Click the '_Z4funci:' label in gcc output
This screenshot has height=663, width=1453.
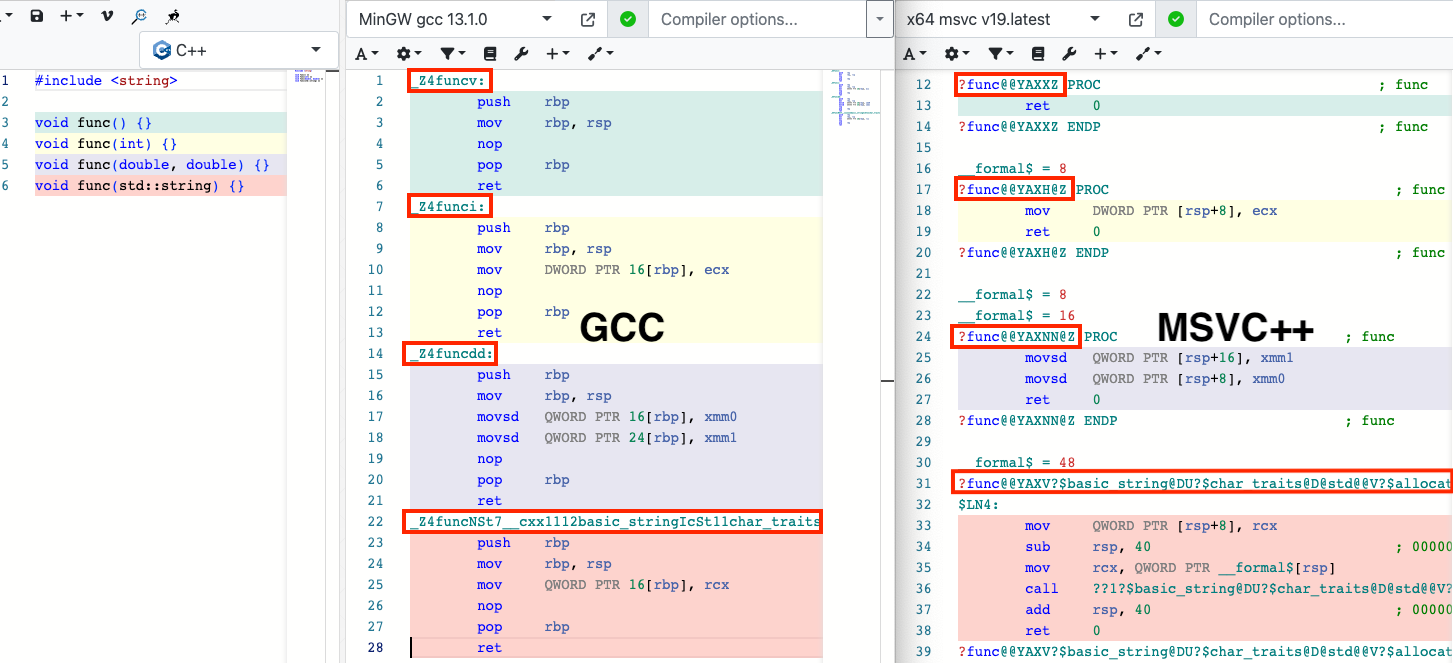[448, 207]
